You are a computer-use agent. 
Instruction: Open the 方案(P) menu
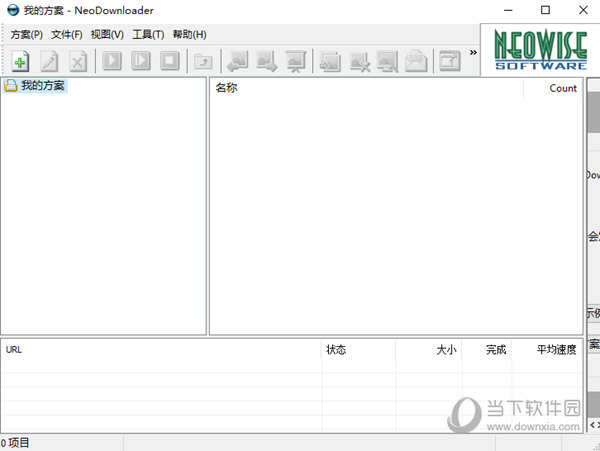click(26, 34)
